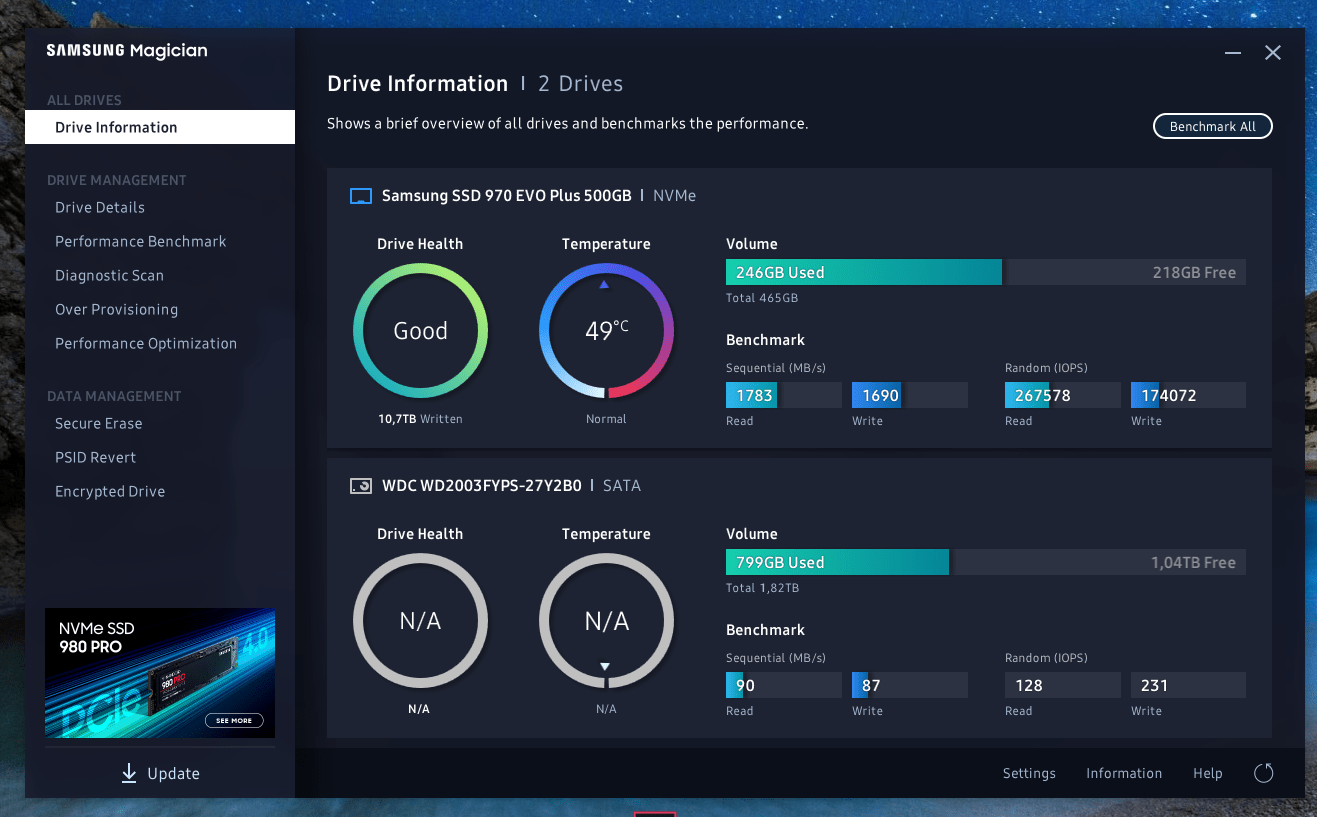Click the 2 Drives count text

[581, 84]
